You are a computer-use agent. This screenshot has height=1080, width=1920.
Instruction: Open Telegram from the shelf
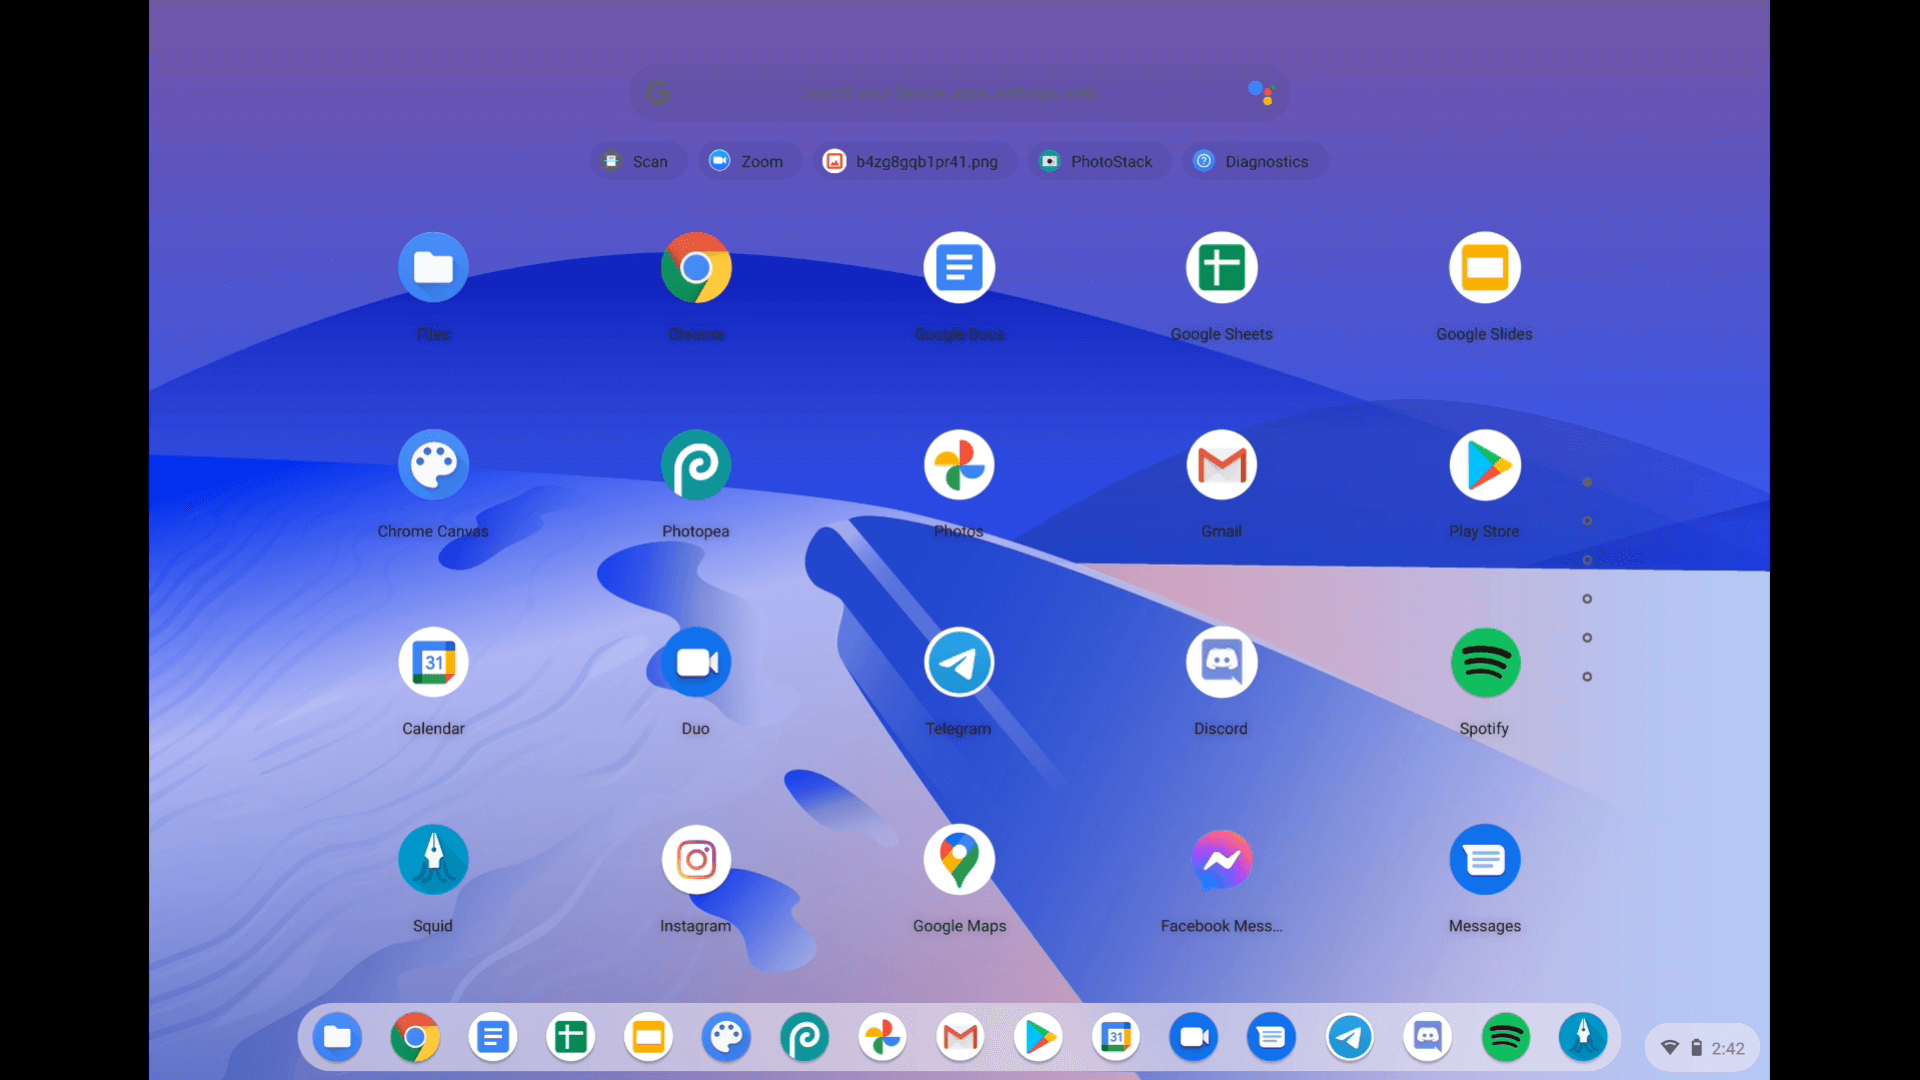(1349, 1037)
